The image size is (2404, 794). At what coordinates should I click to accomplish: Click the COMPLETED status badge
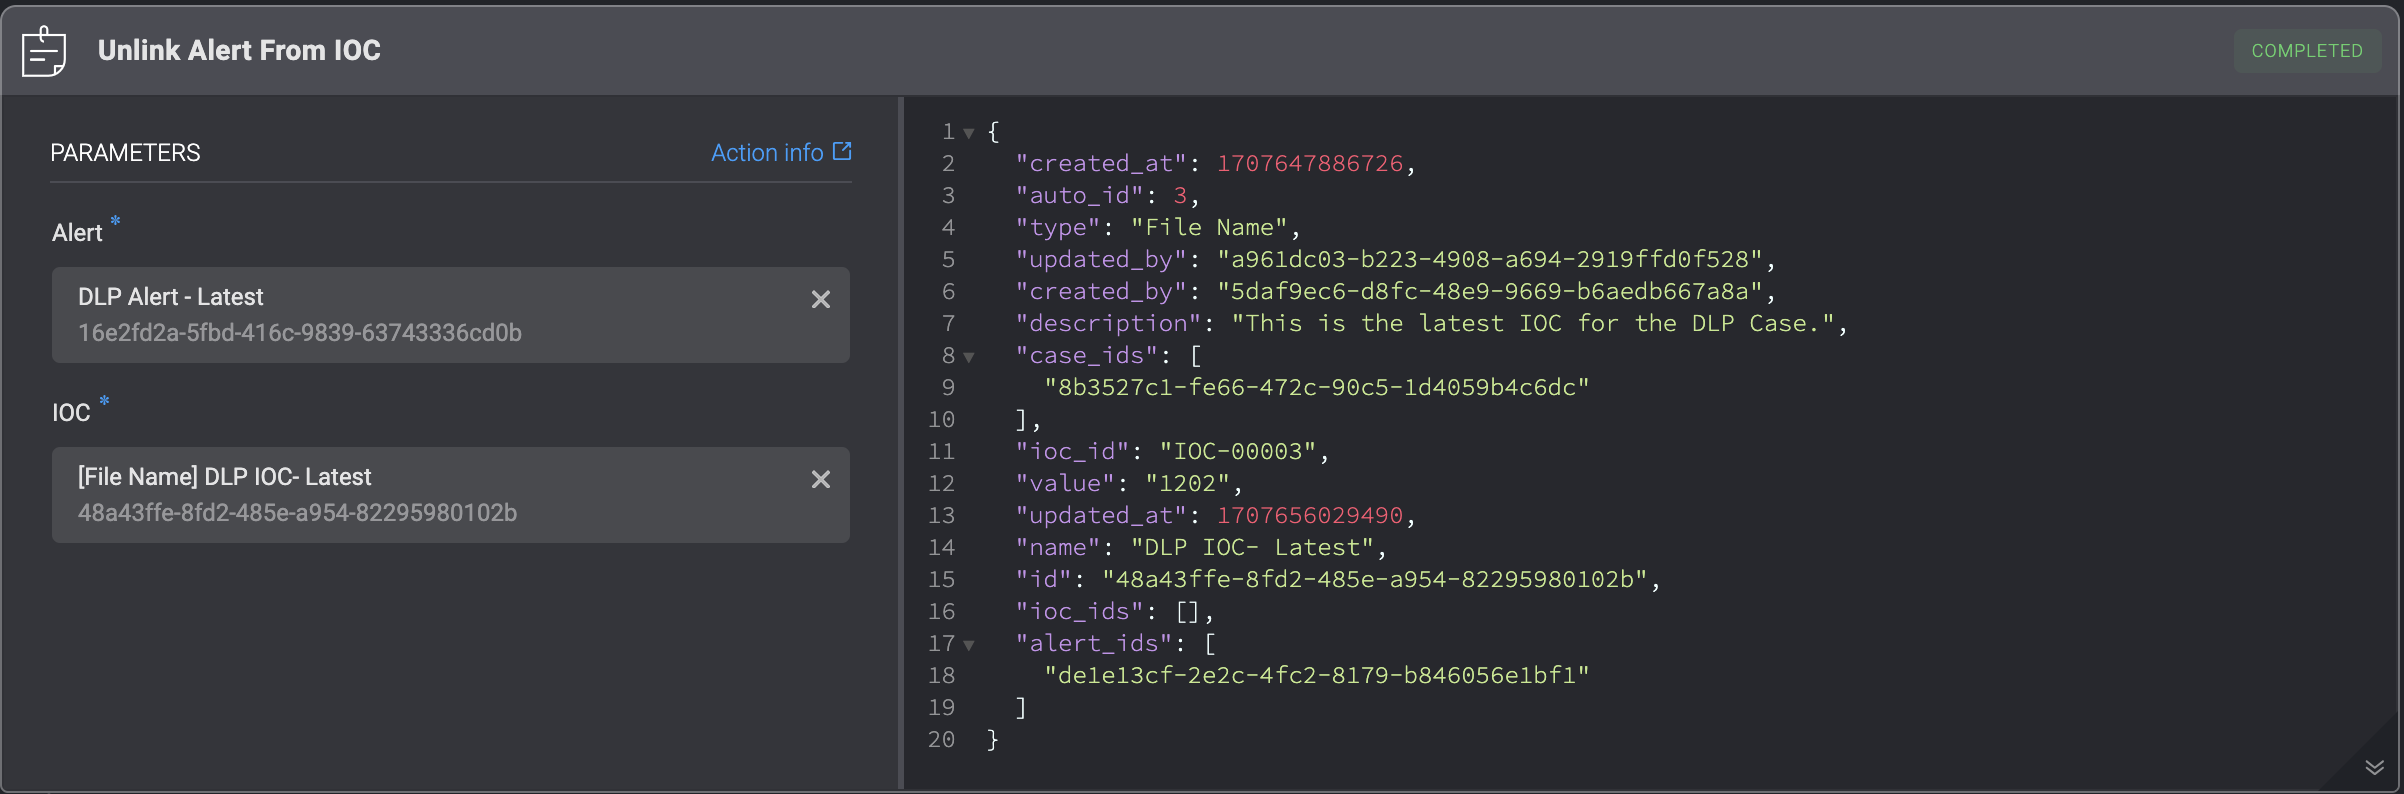2307,51
